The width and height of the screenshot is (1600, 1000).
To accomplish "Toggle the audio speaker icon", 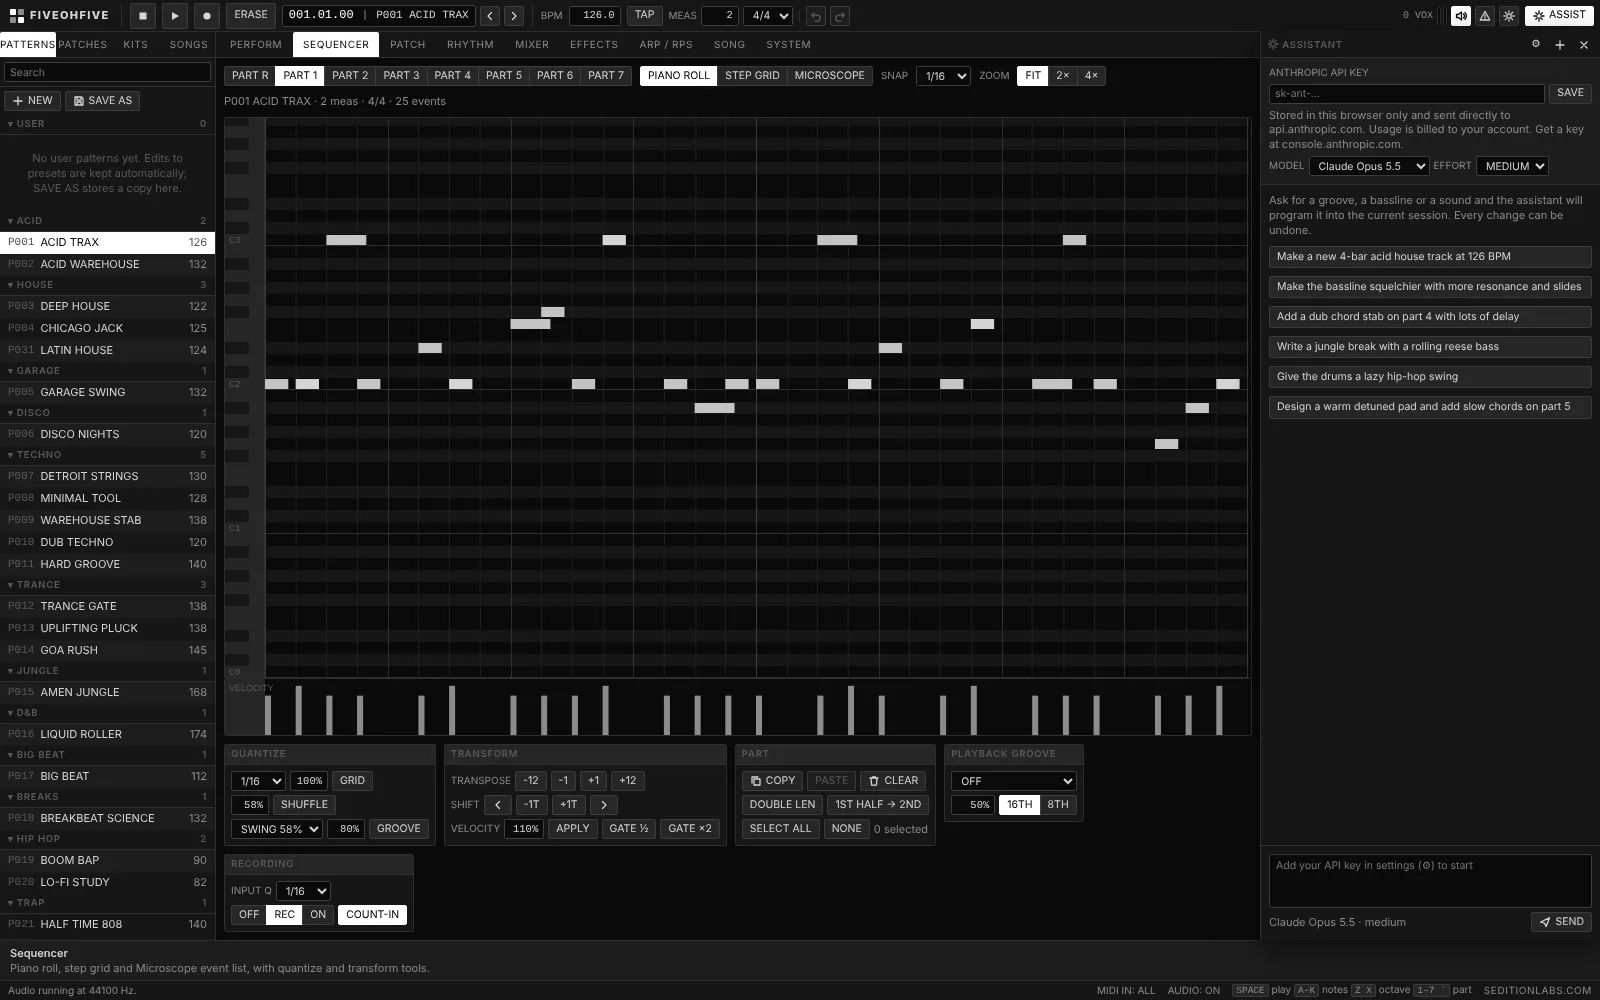I will (1461, 15).
